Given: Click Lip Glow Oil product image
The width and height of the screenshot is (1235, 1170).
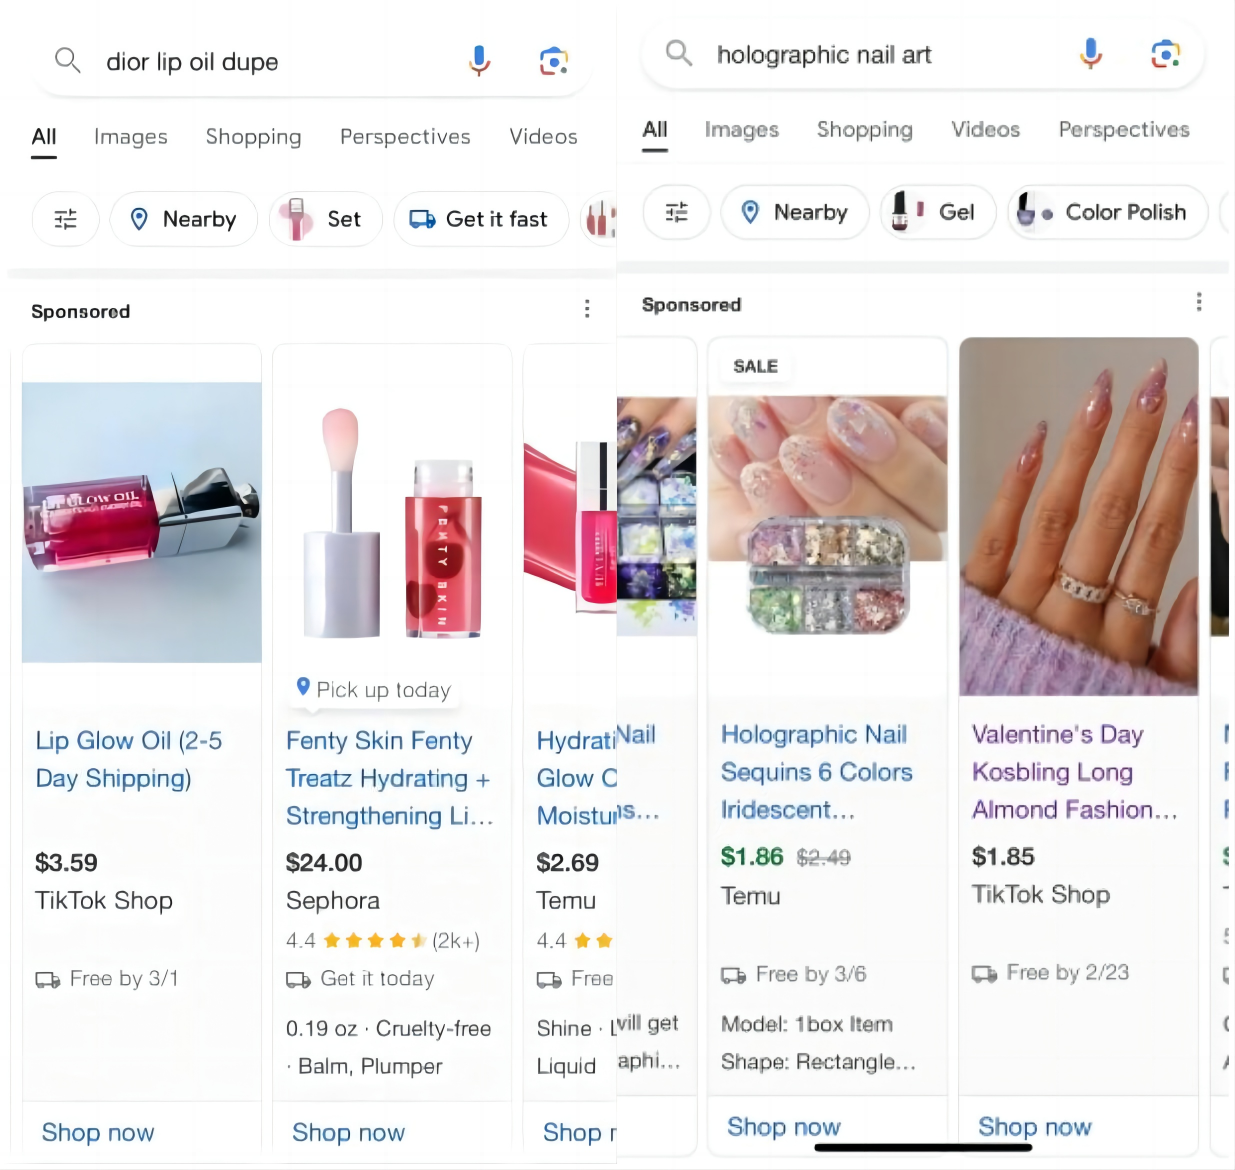Looking at the screenshot, I should pos(142,522).
